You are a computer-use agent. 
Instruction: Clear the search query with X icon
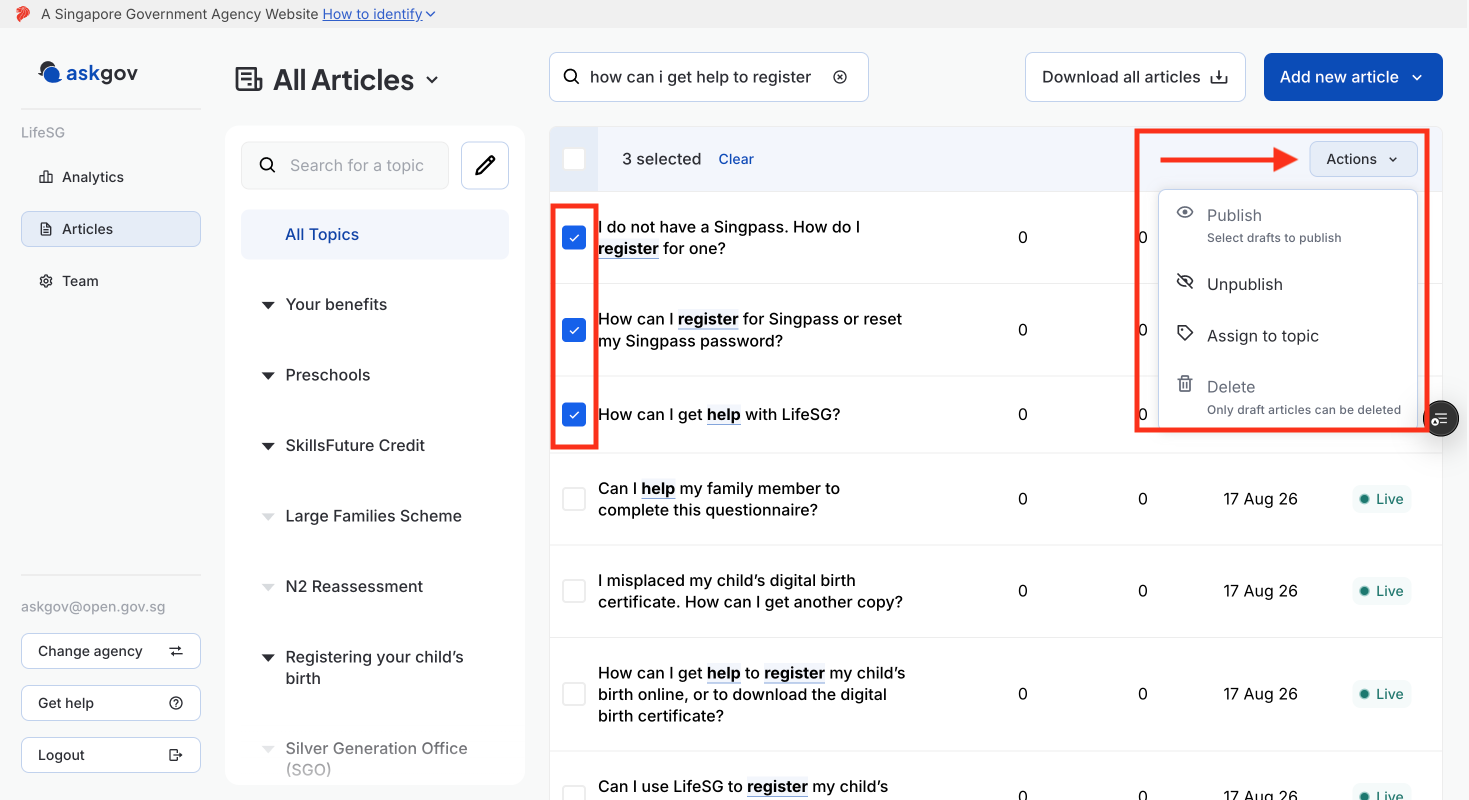click(x=840, y=77)
